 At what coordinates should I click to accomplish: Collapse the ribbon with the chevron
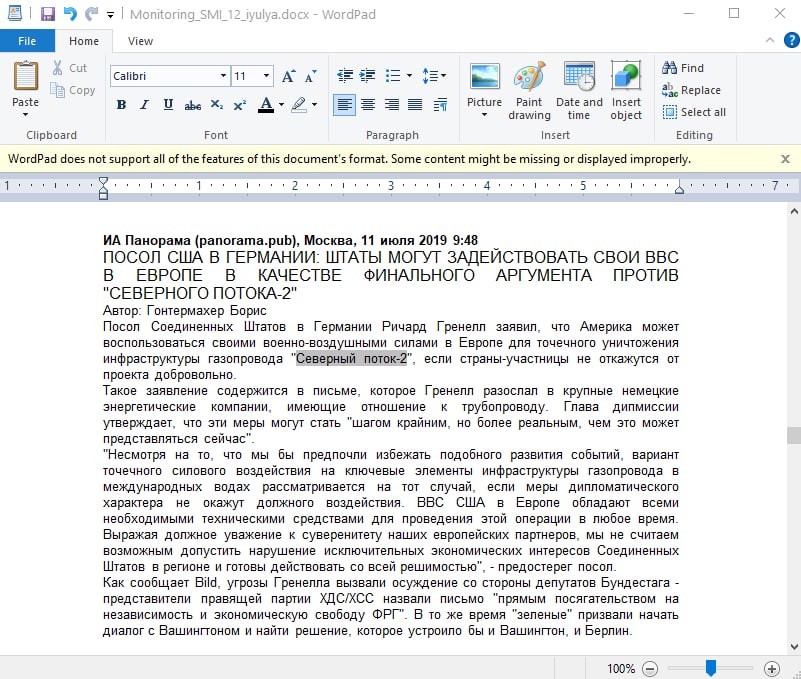770,40
